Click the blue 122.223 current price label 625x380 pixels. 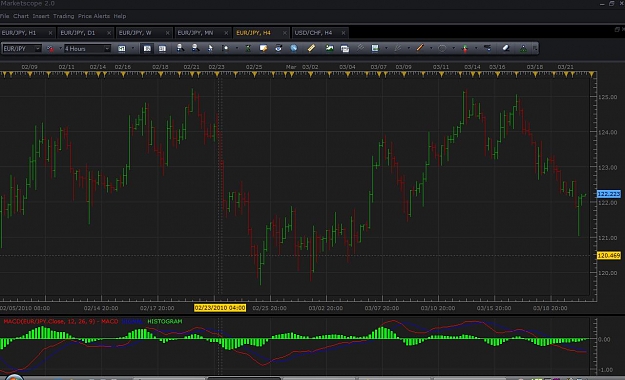609,194
